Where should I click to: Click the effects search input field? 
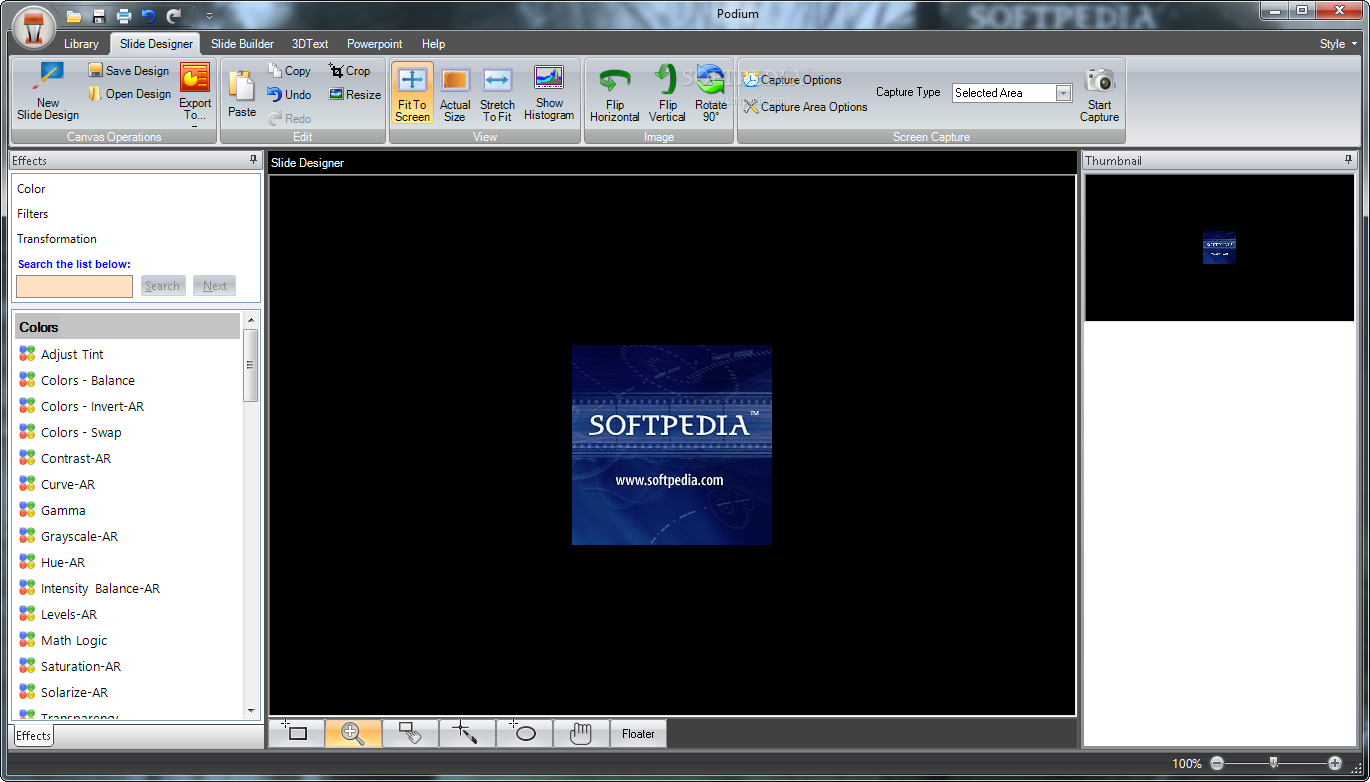(74, 286)
